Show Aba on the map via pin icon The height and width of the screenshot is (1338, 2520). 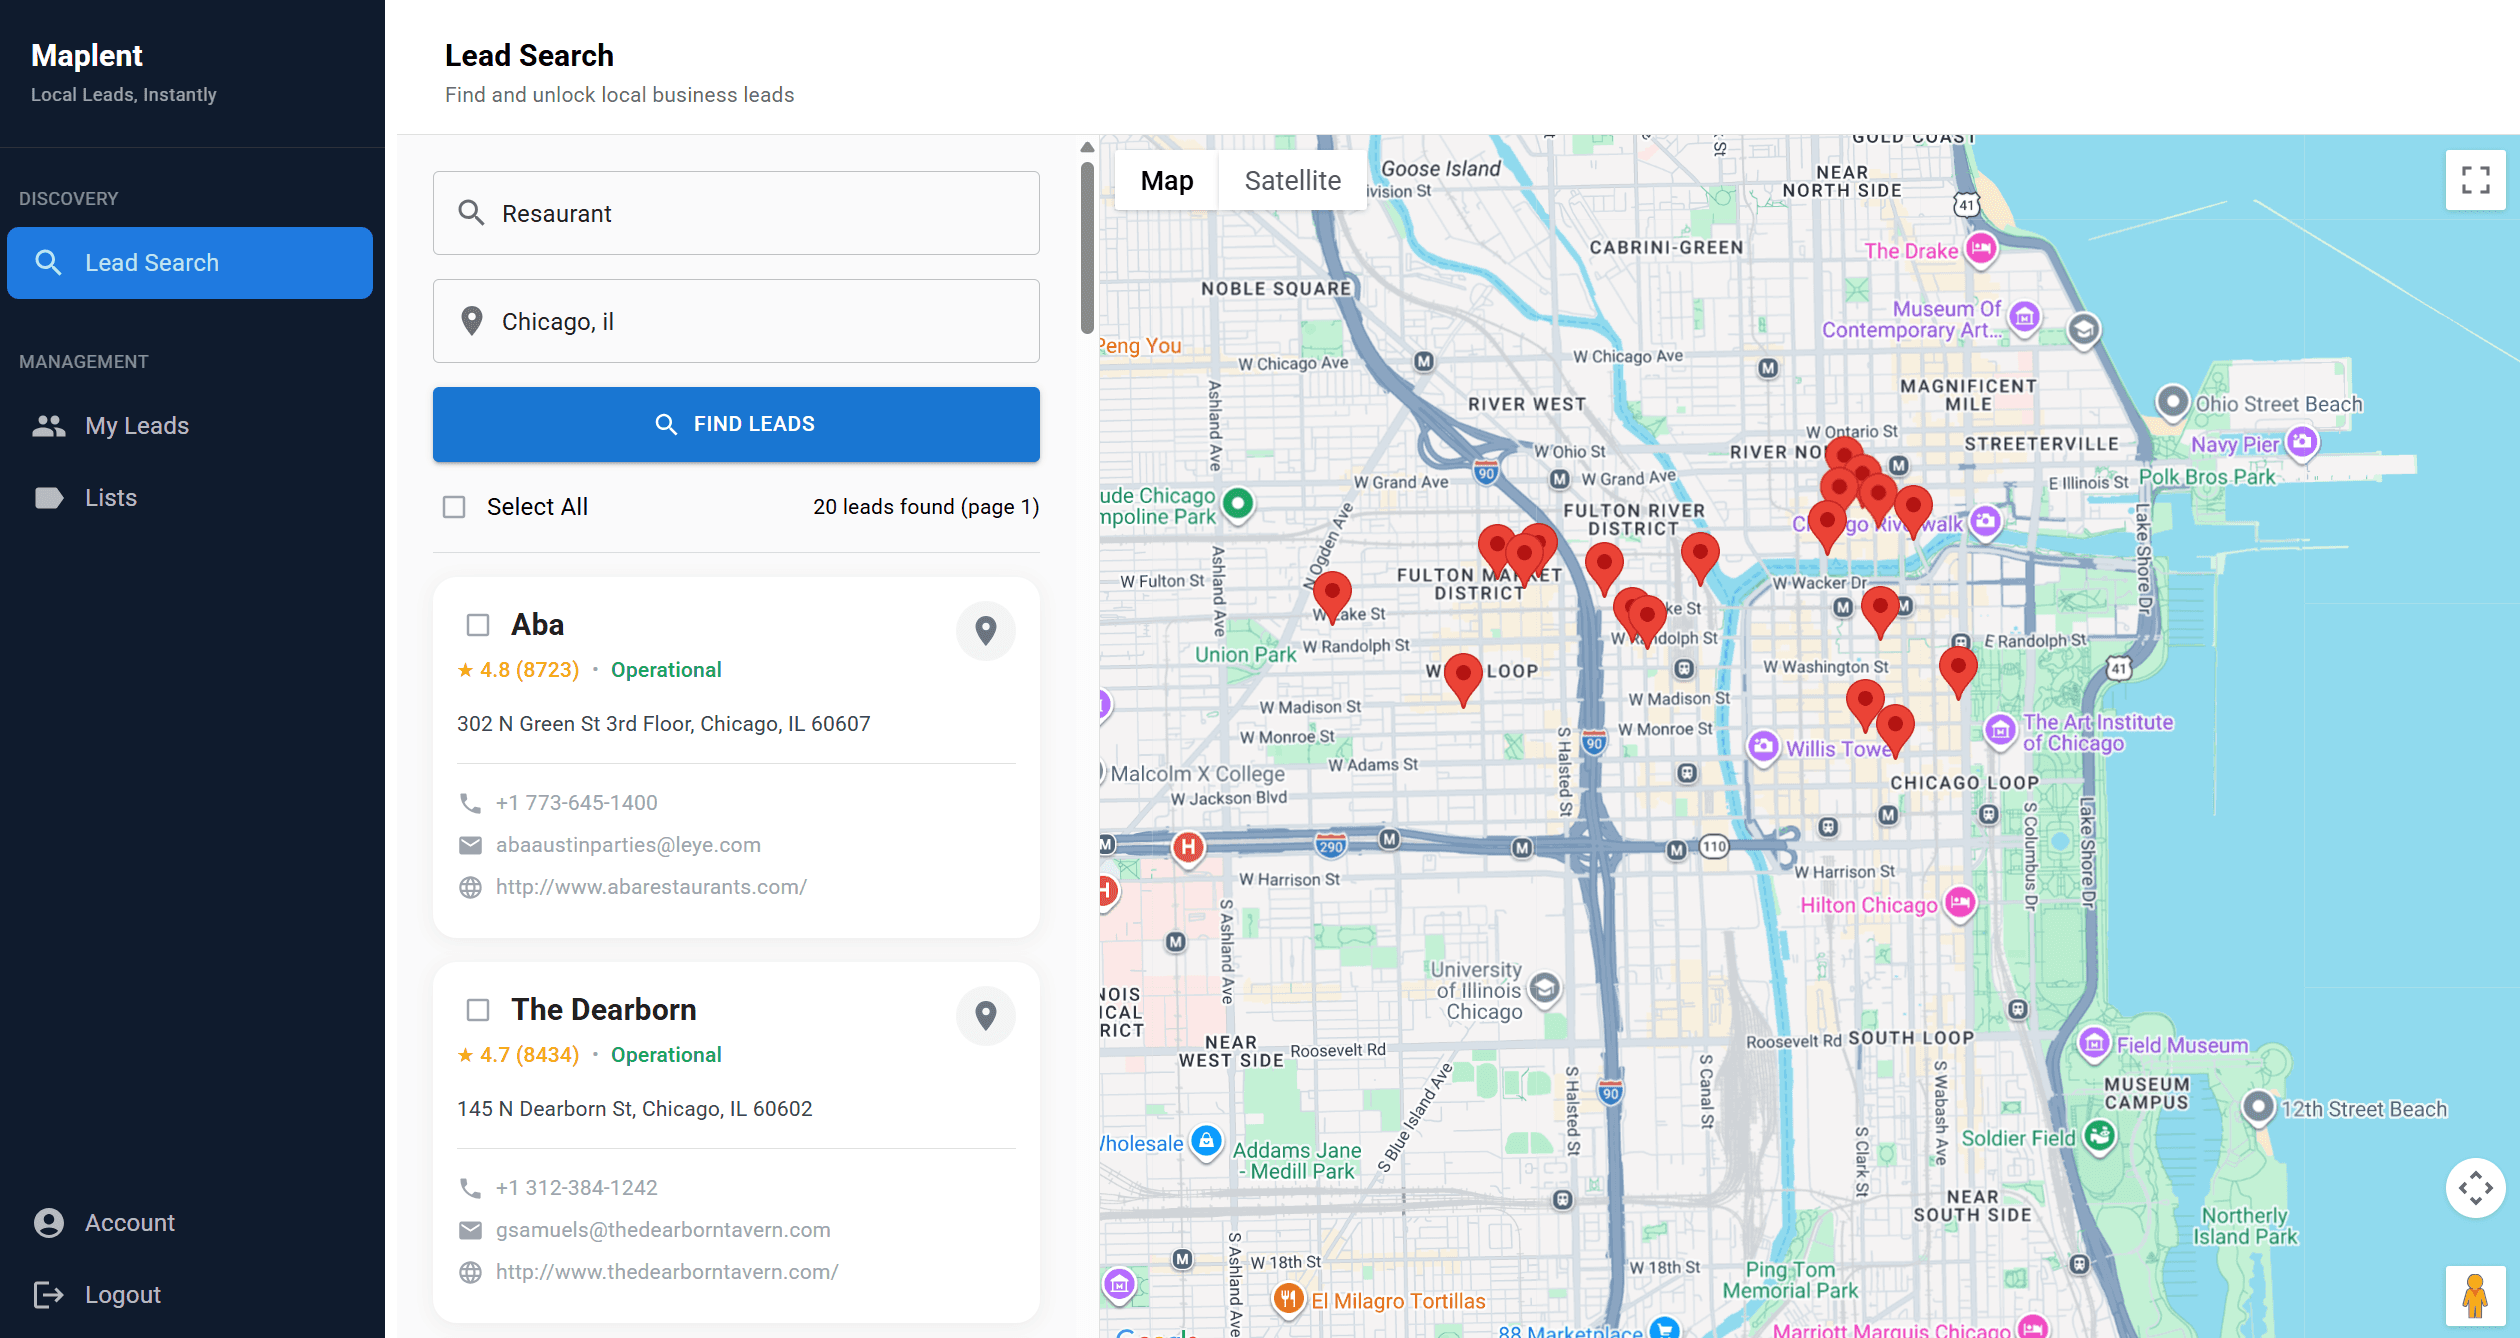click(x=986, y=630)
